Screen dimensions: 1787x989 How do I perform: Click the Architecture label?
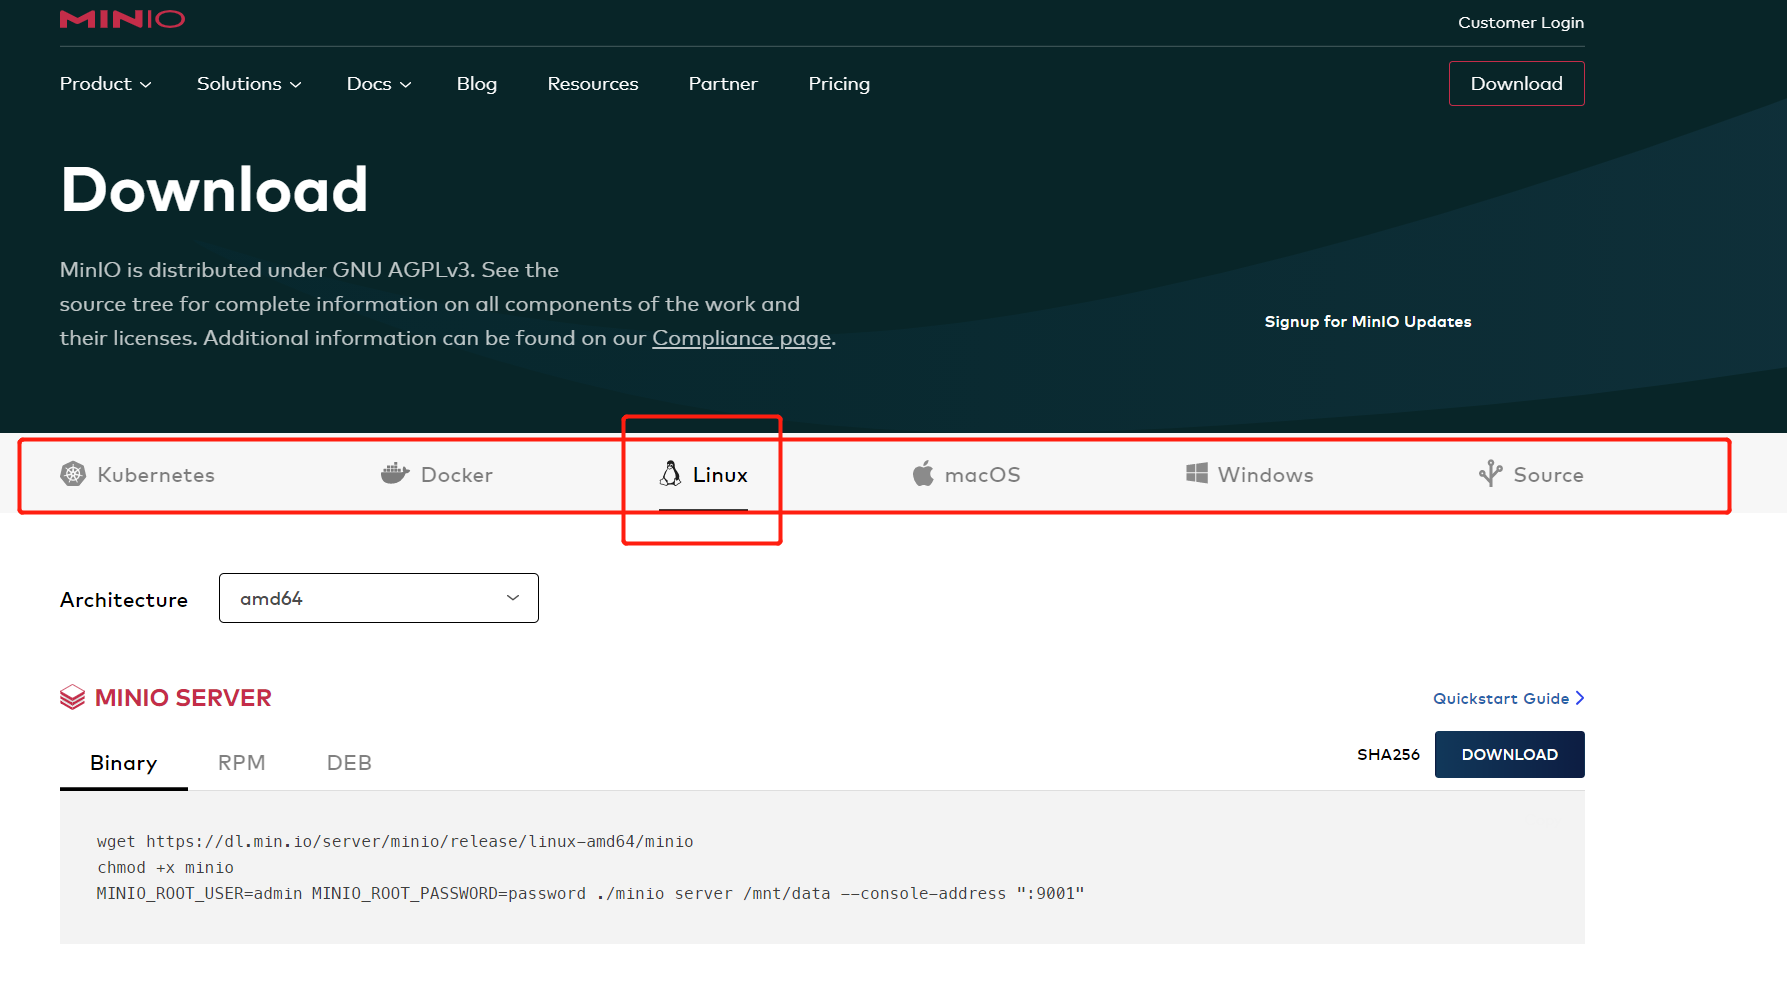(124, 600)
